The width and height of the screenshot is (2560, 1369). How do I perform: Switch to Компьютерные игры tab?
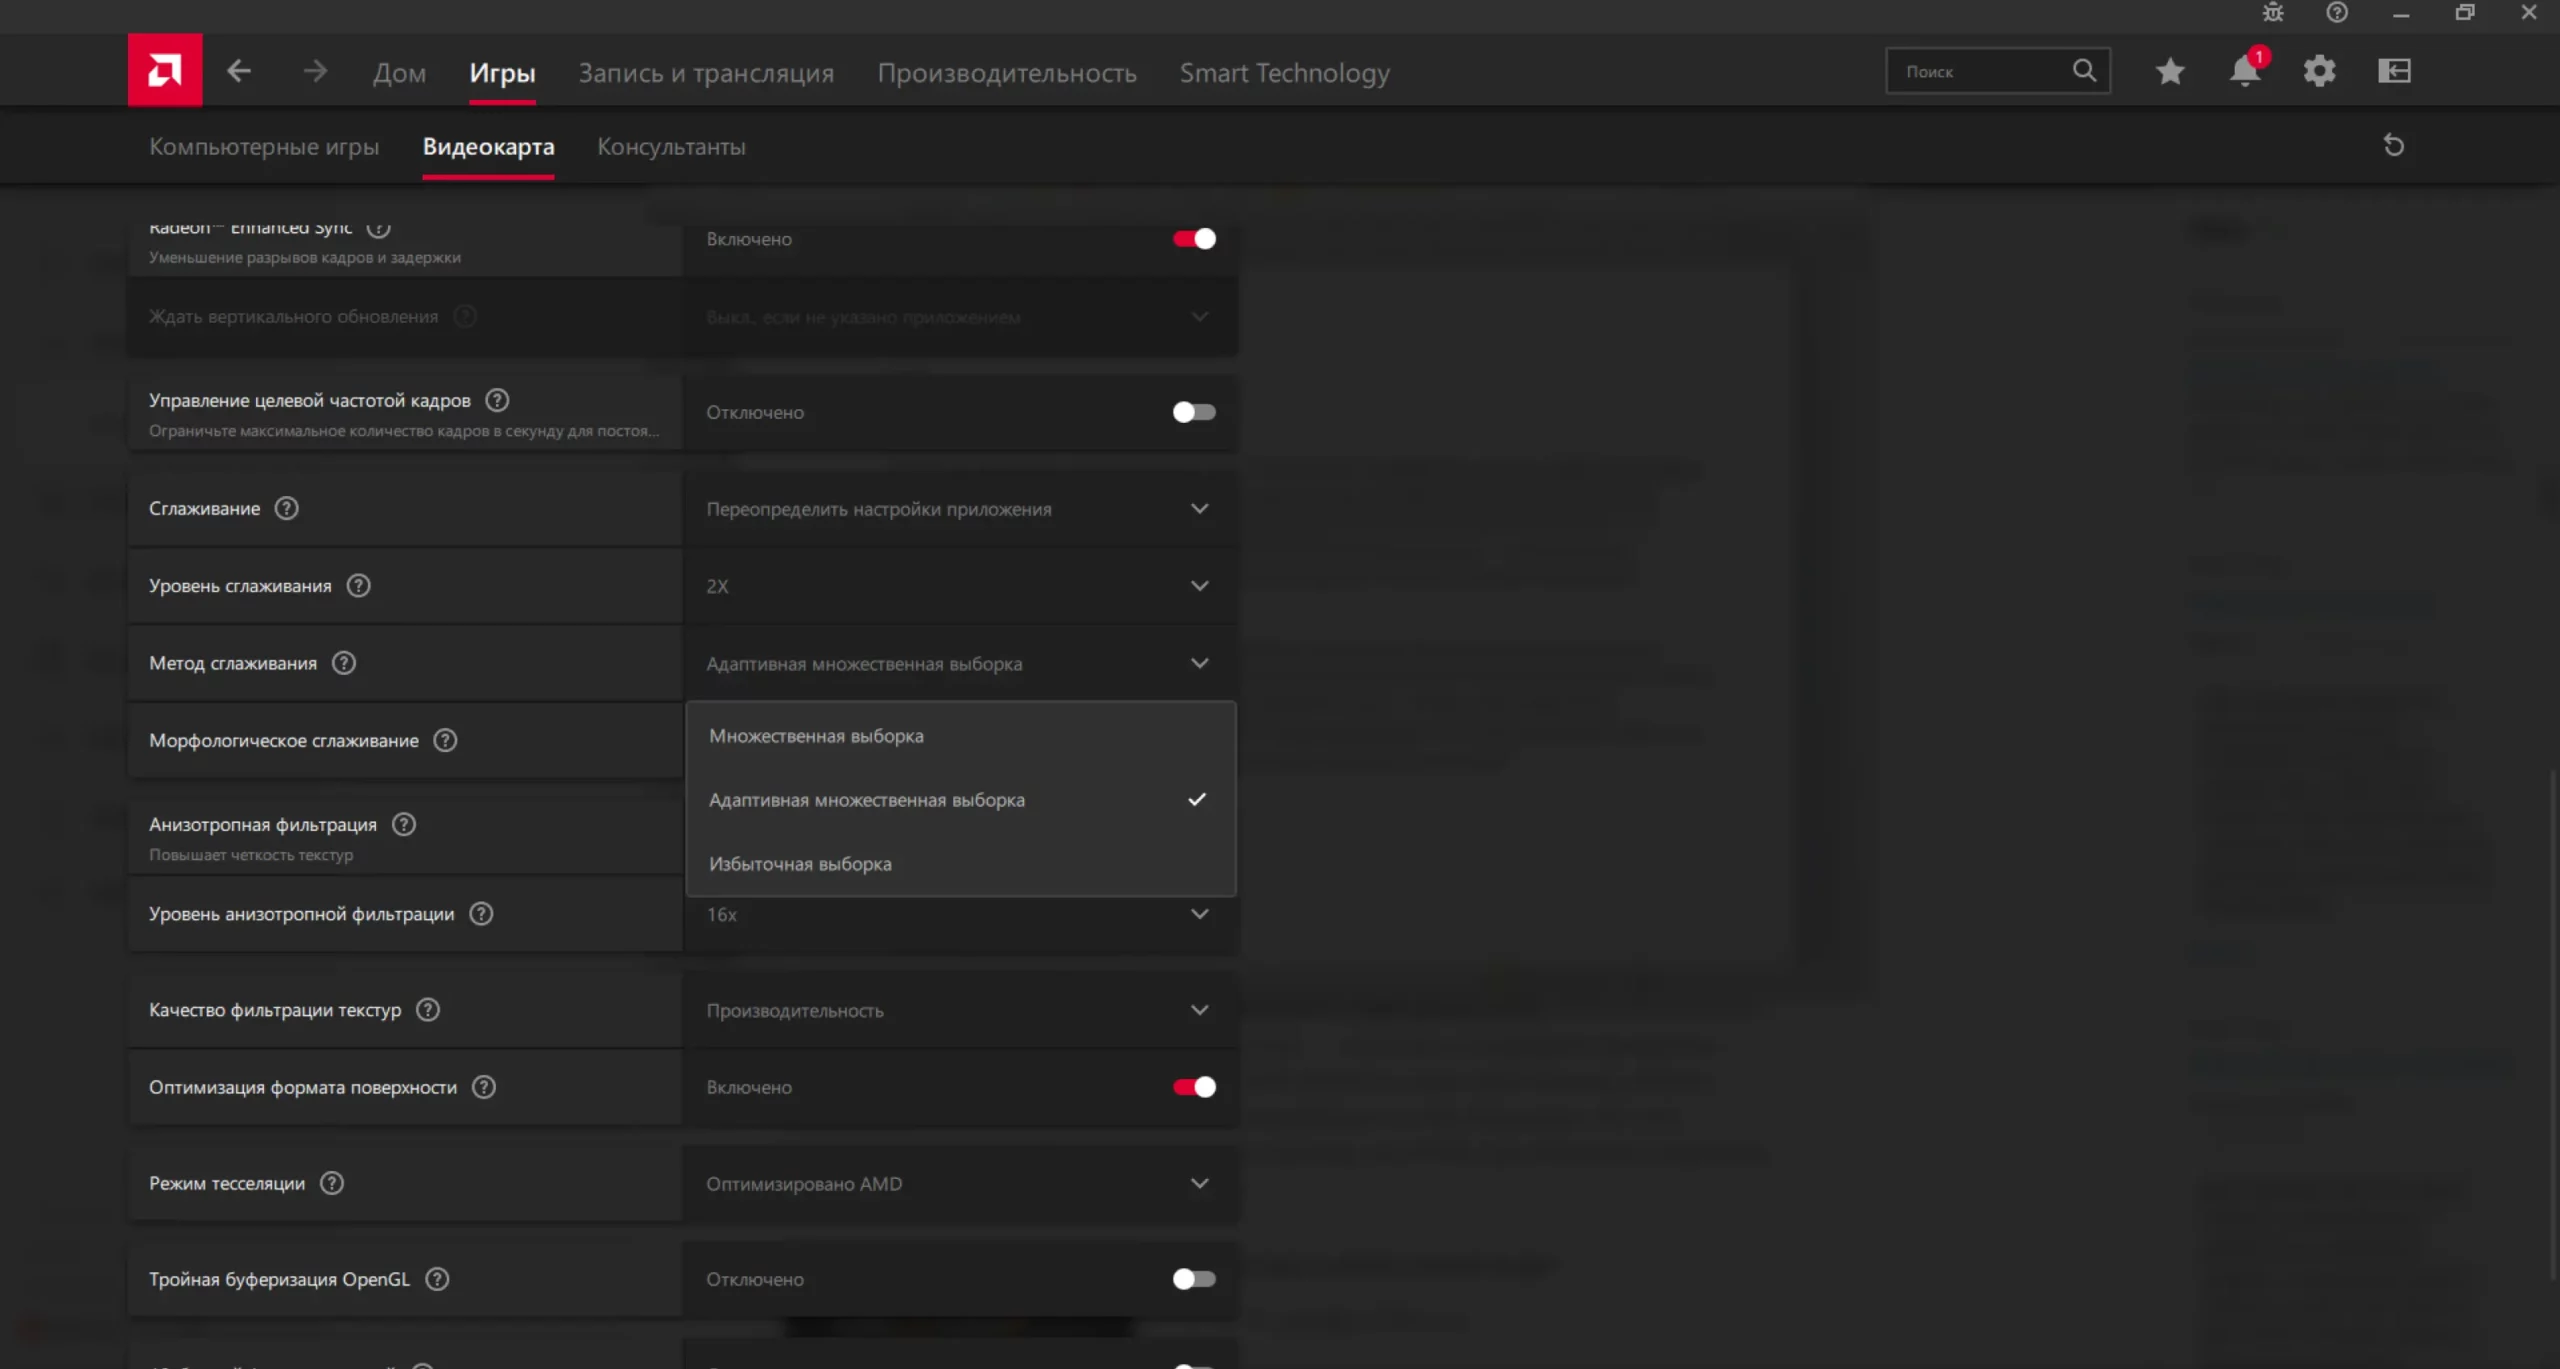point(264,147)
